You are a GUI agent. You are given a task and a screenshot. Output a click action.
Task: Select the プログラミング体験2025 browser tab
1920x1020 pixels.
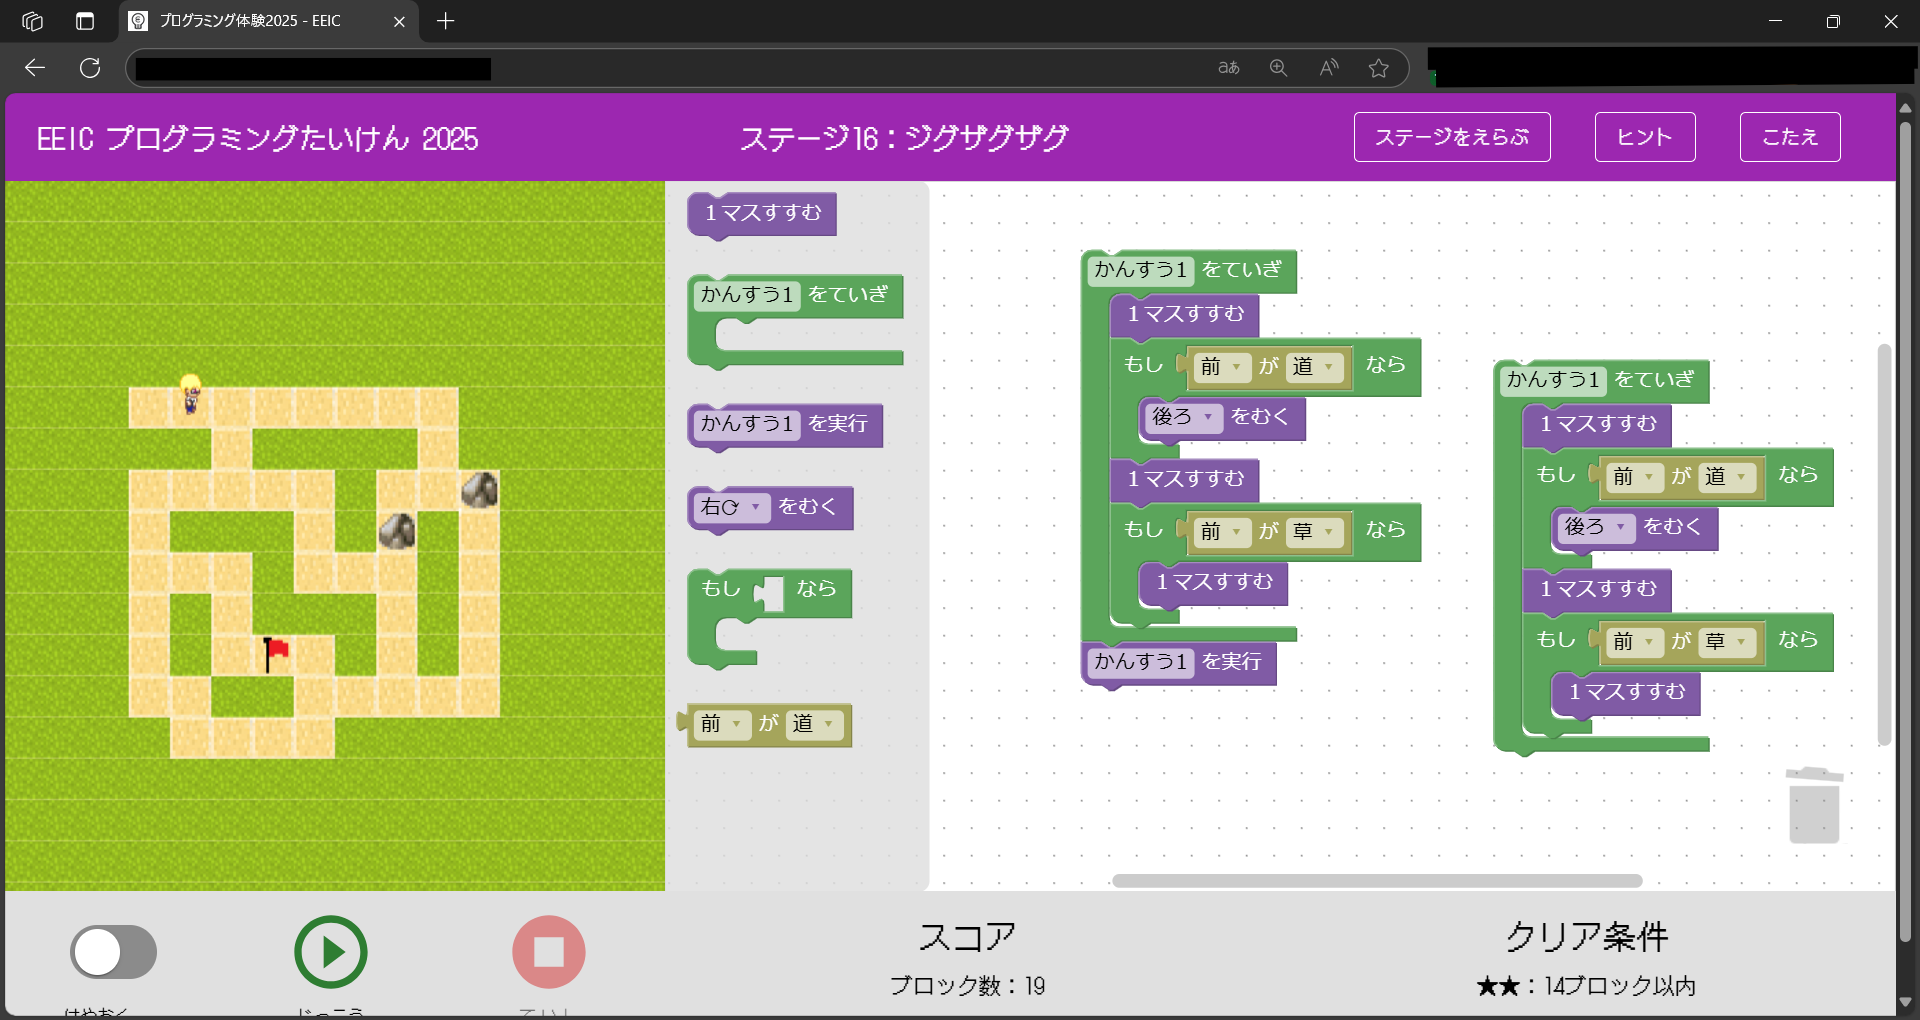(248, 21)
